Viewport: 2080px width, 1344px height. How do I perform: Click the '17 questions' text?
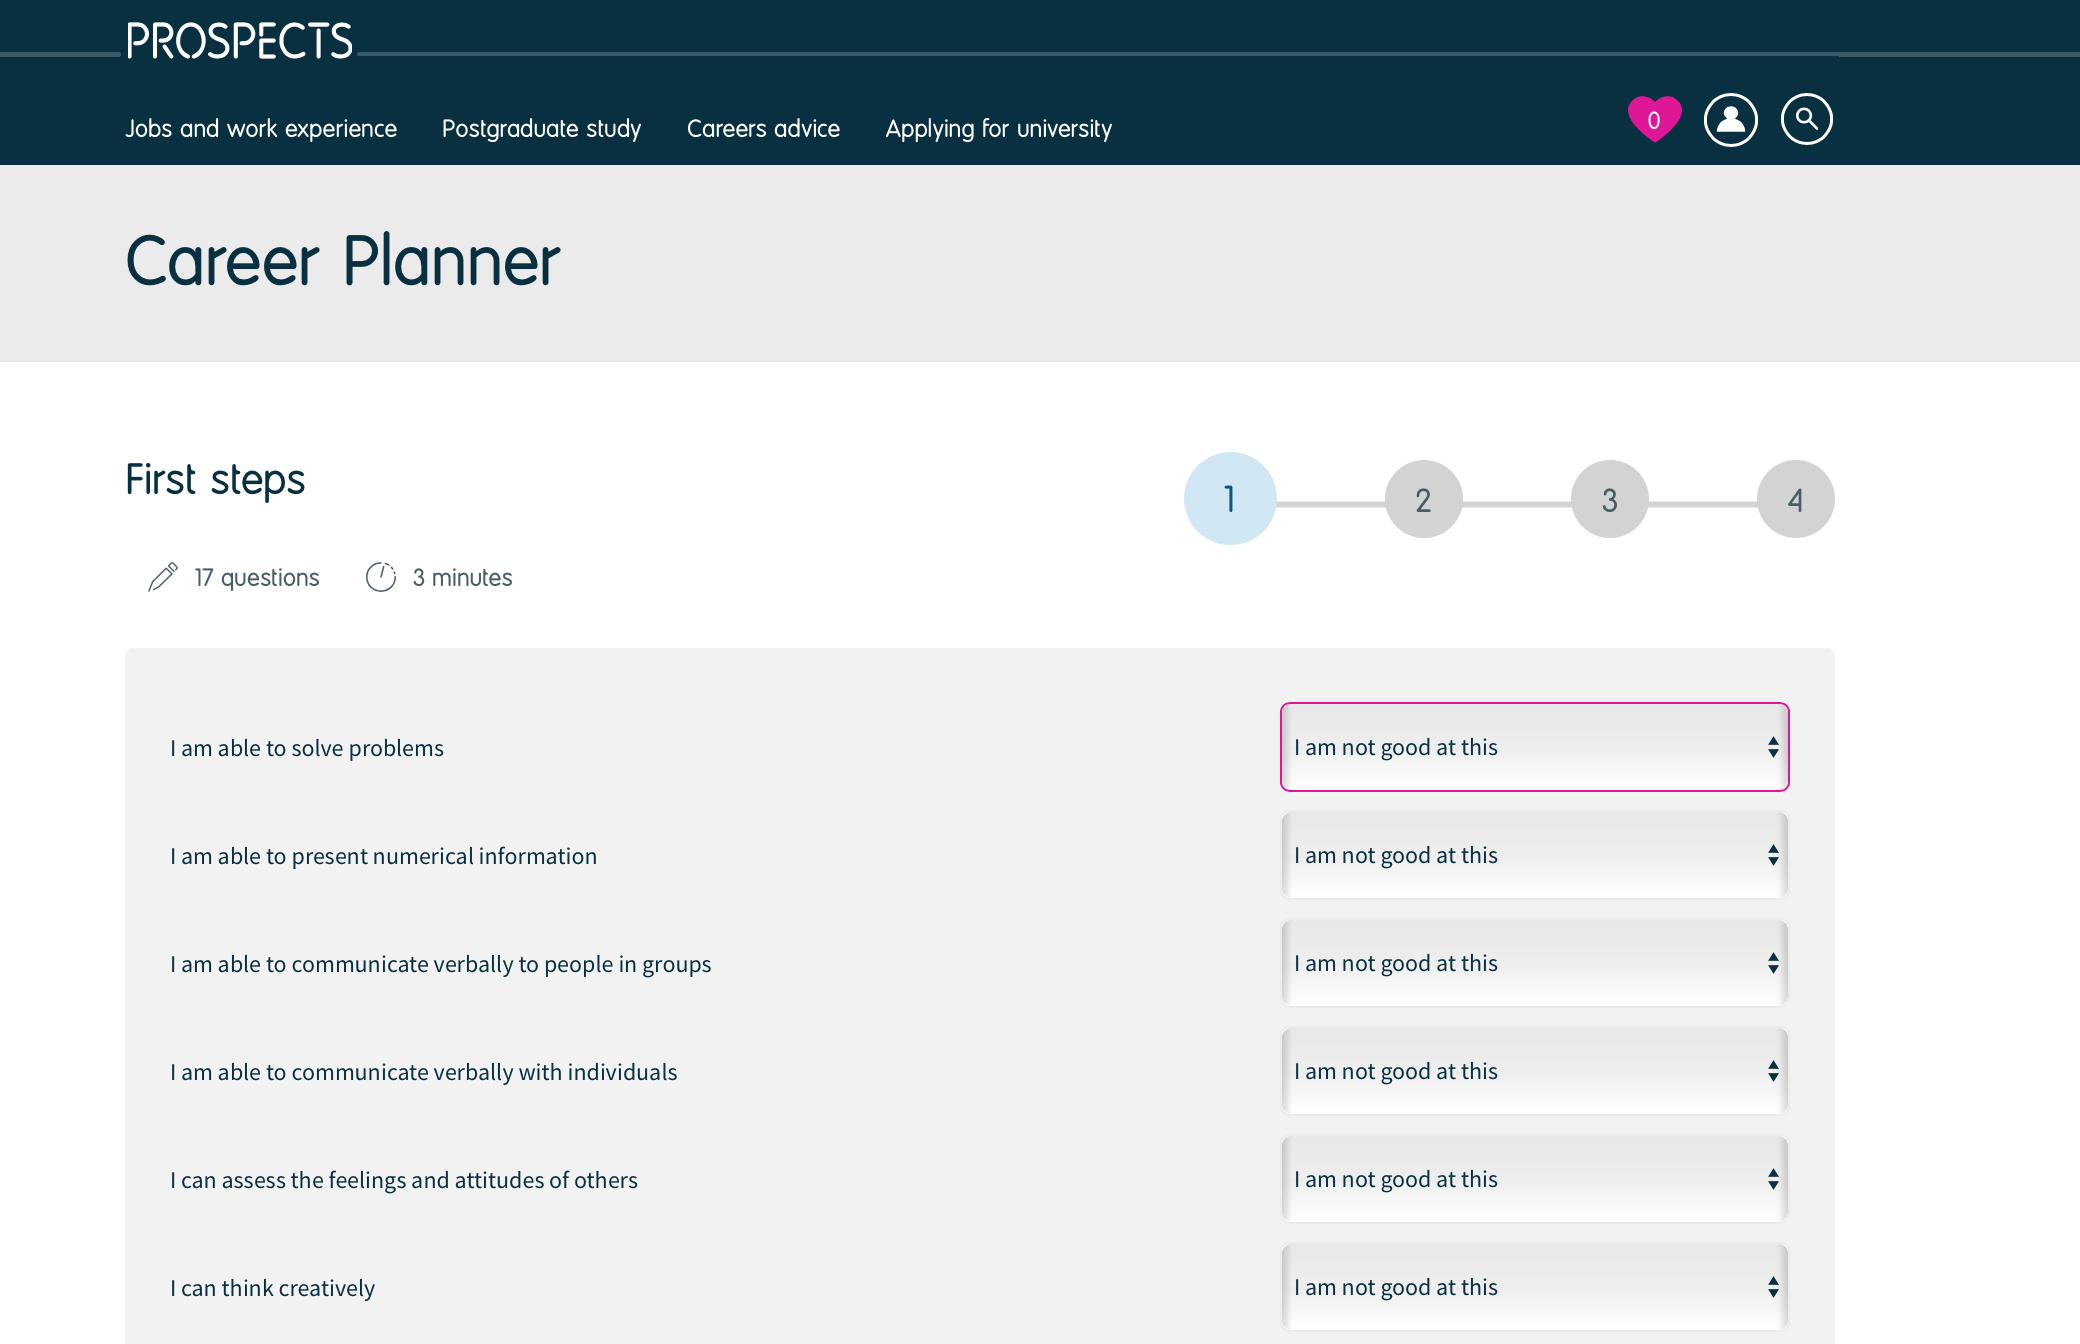click(257, 577)
